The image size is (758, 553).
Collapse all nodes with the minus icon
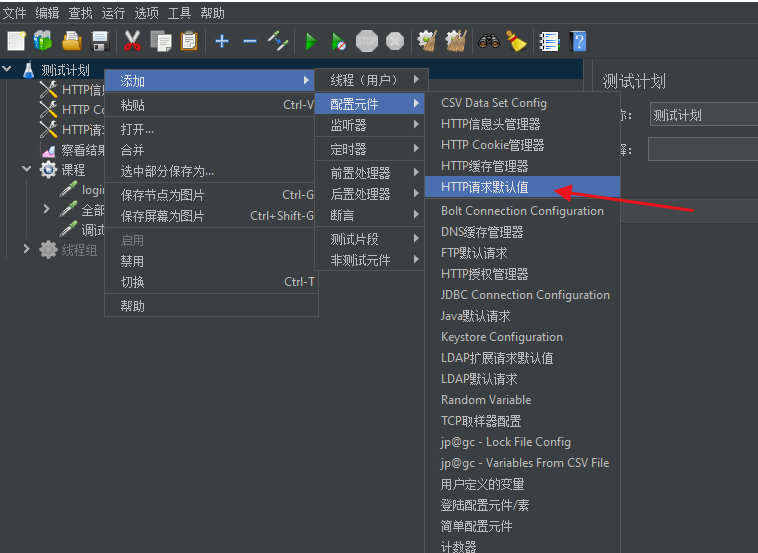(x=250, y=41)
